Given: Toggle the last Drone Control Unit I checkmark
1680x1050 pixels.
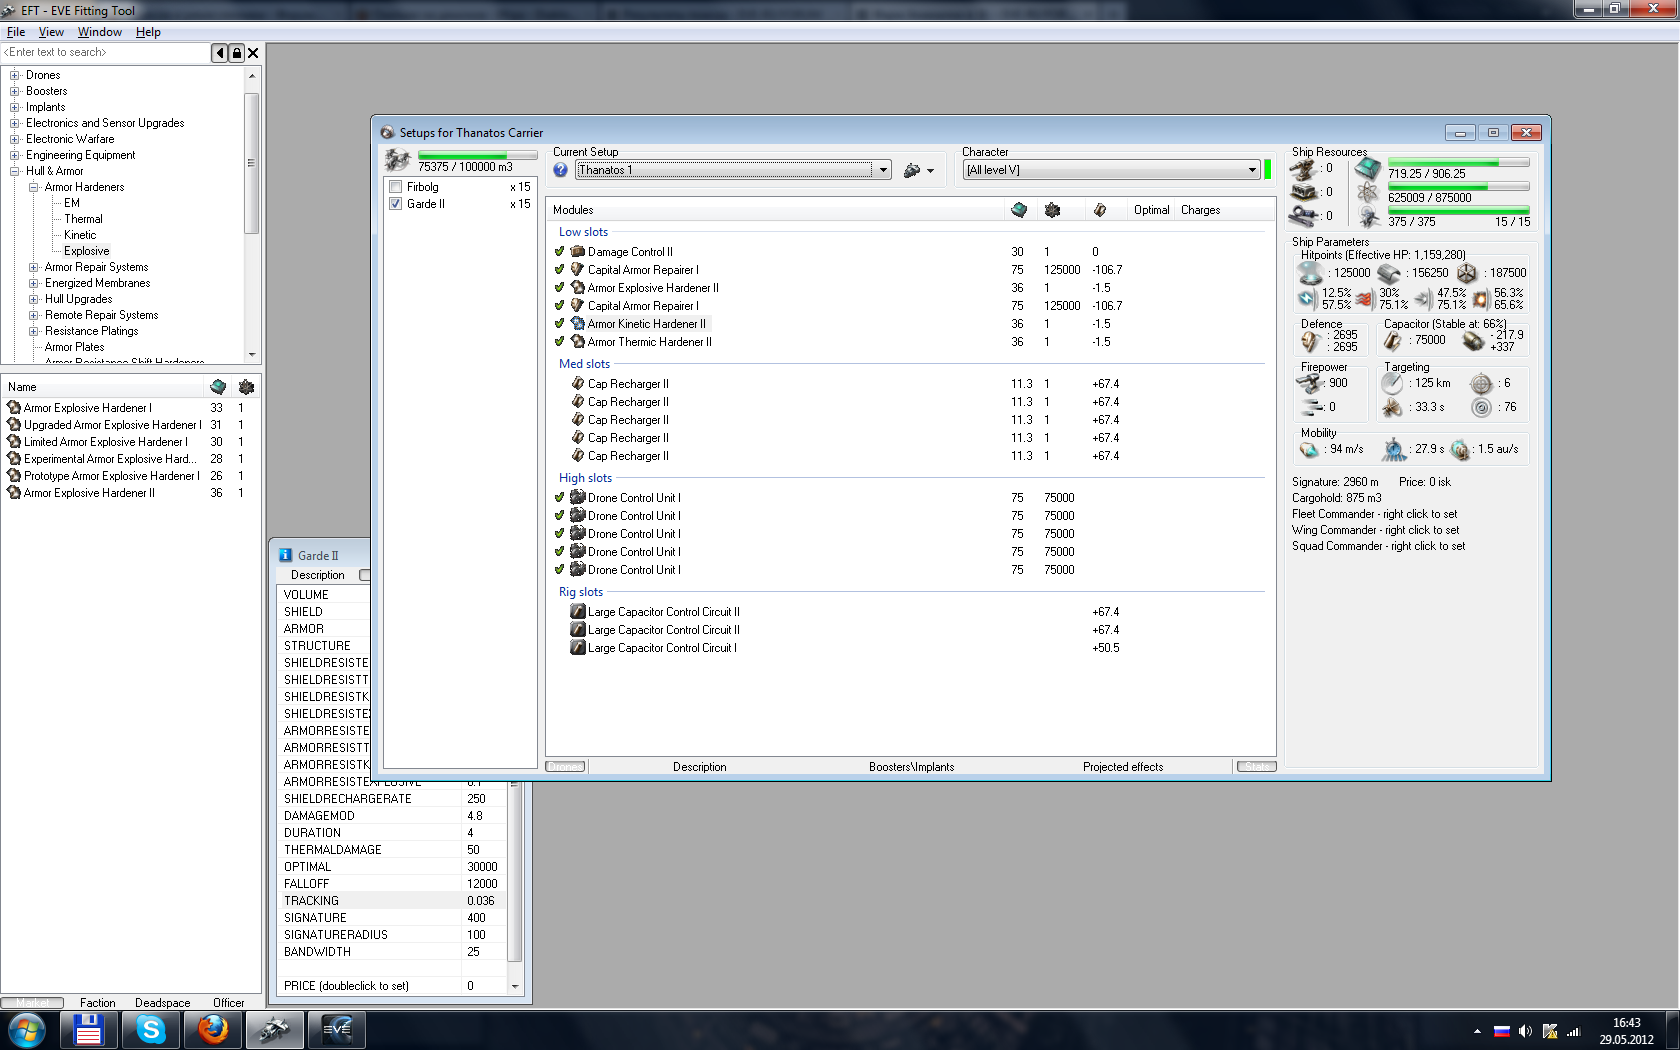Looking at the screenshot, I should pos(559,570).
